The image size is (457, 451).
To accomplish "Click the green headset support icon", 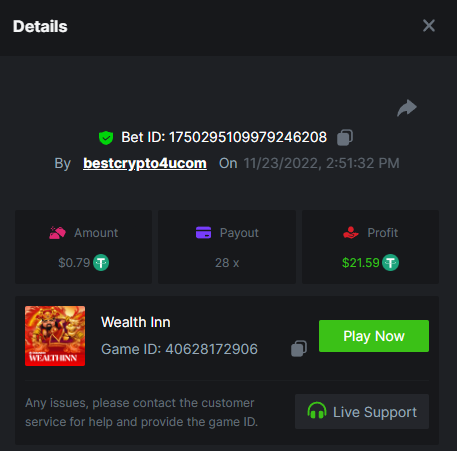I will tap(317, 411).
